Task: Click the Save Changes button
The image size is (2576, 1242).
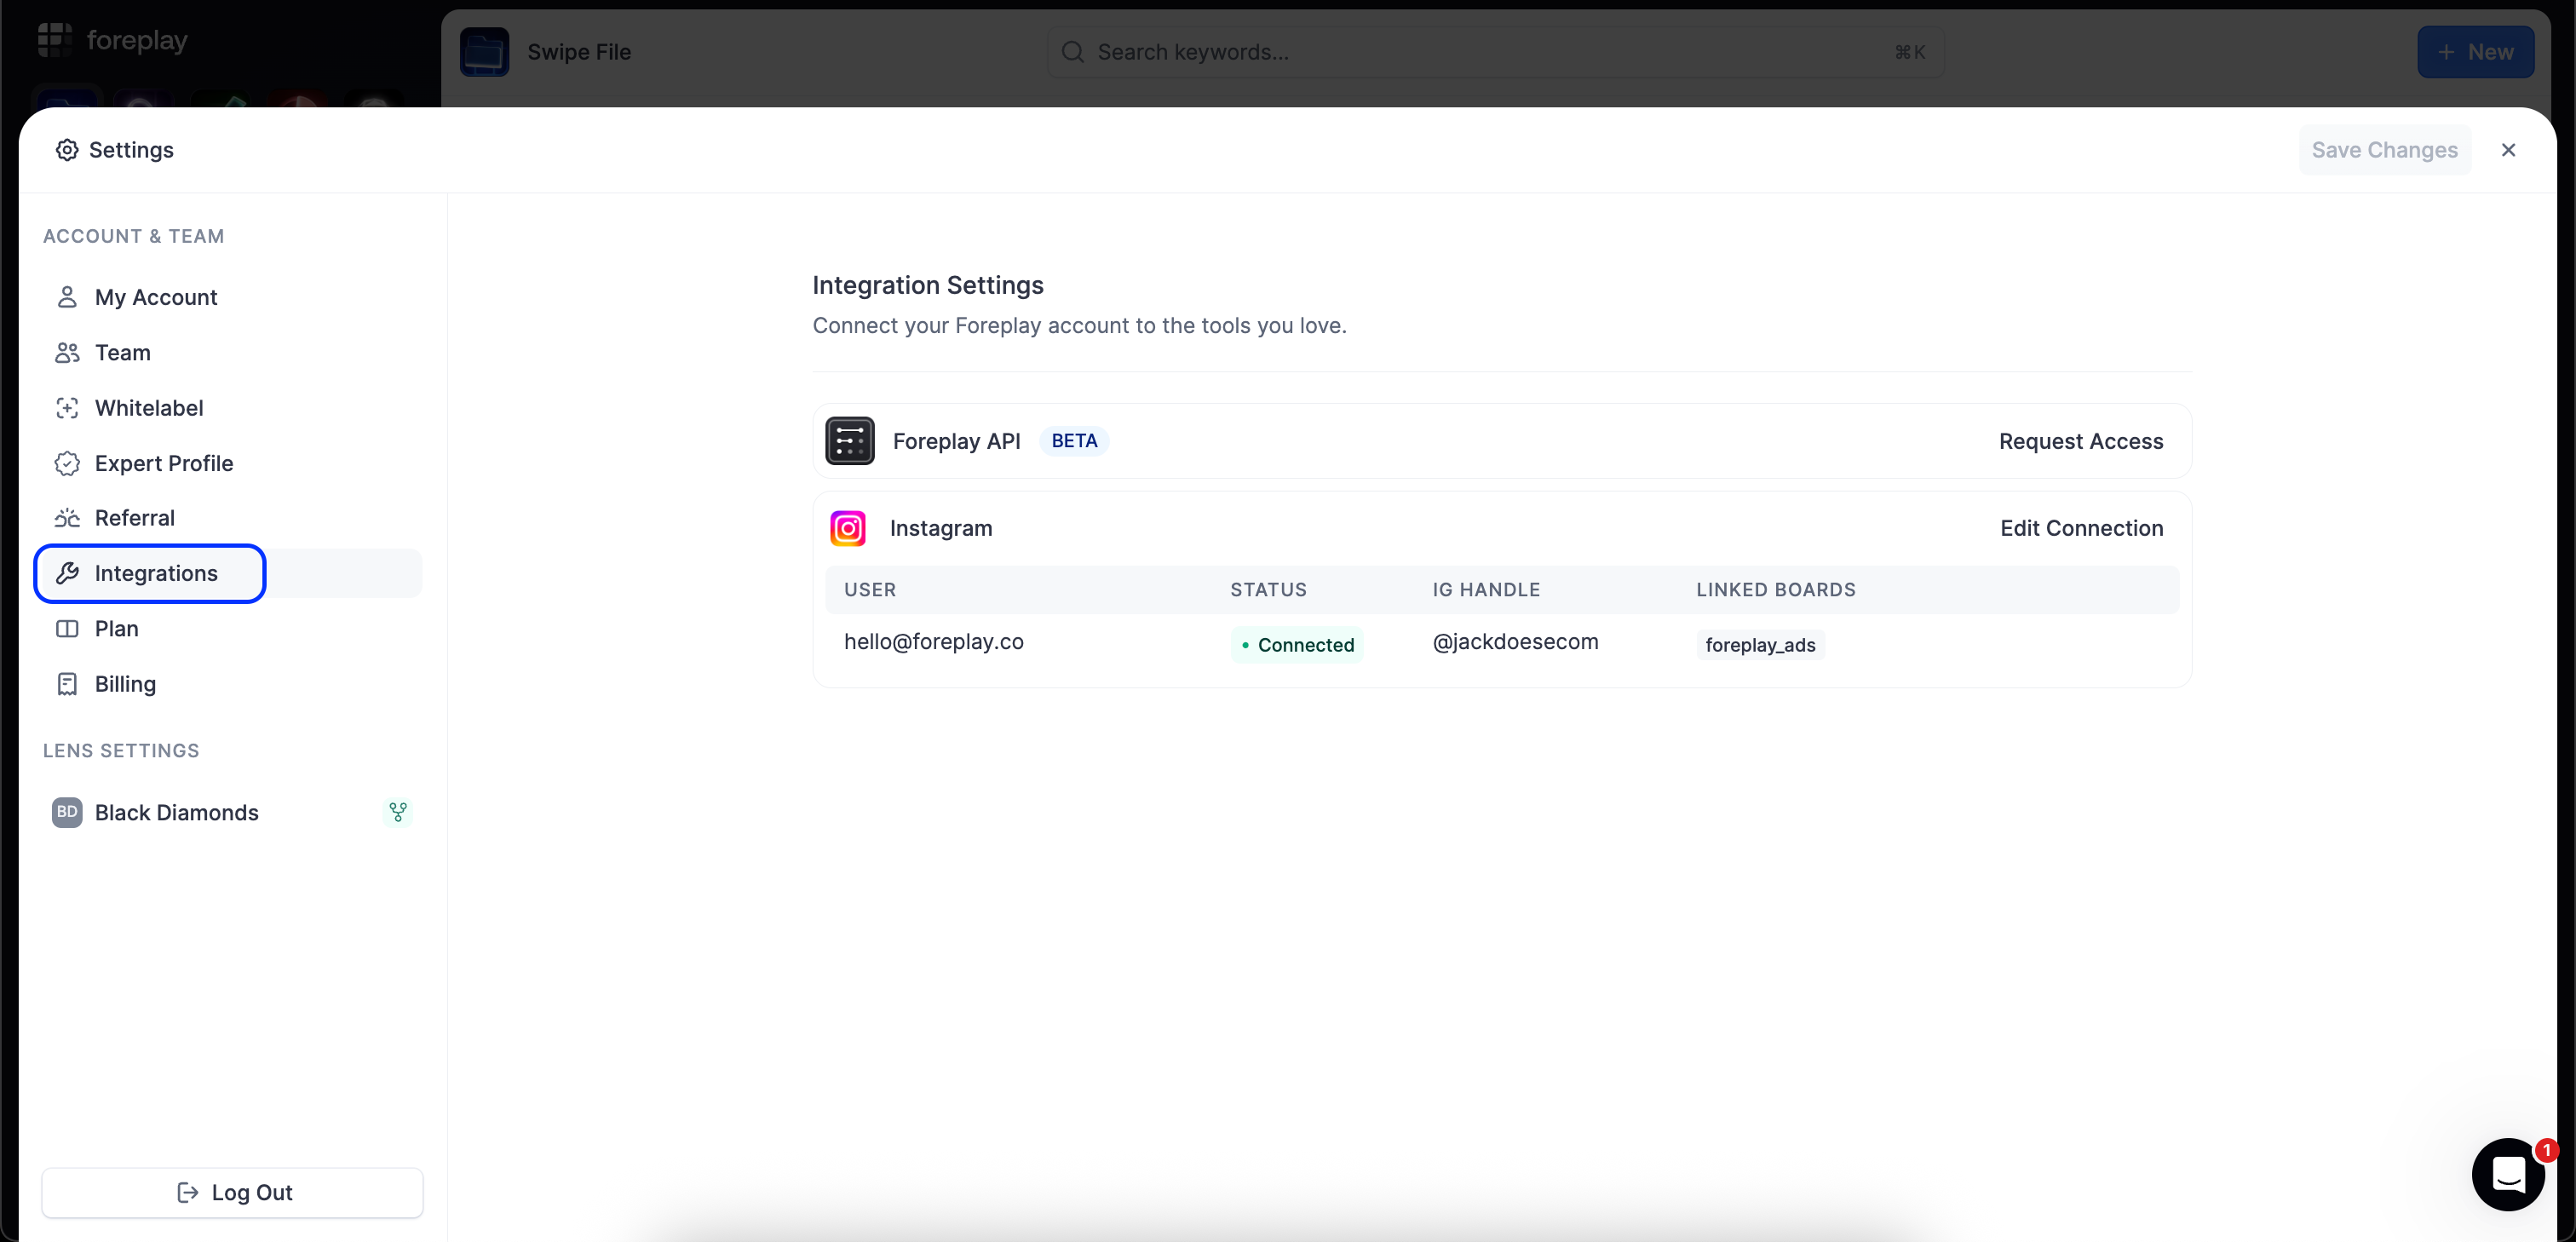Action: [2384, 150]
